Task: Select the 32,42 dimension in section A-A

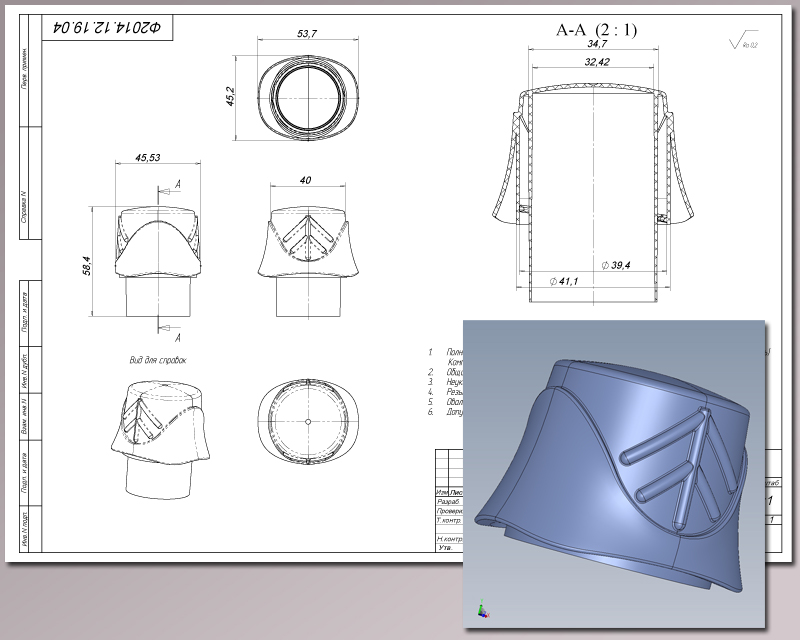Action: coord(597,62)
